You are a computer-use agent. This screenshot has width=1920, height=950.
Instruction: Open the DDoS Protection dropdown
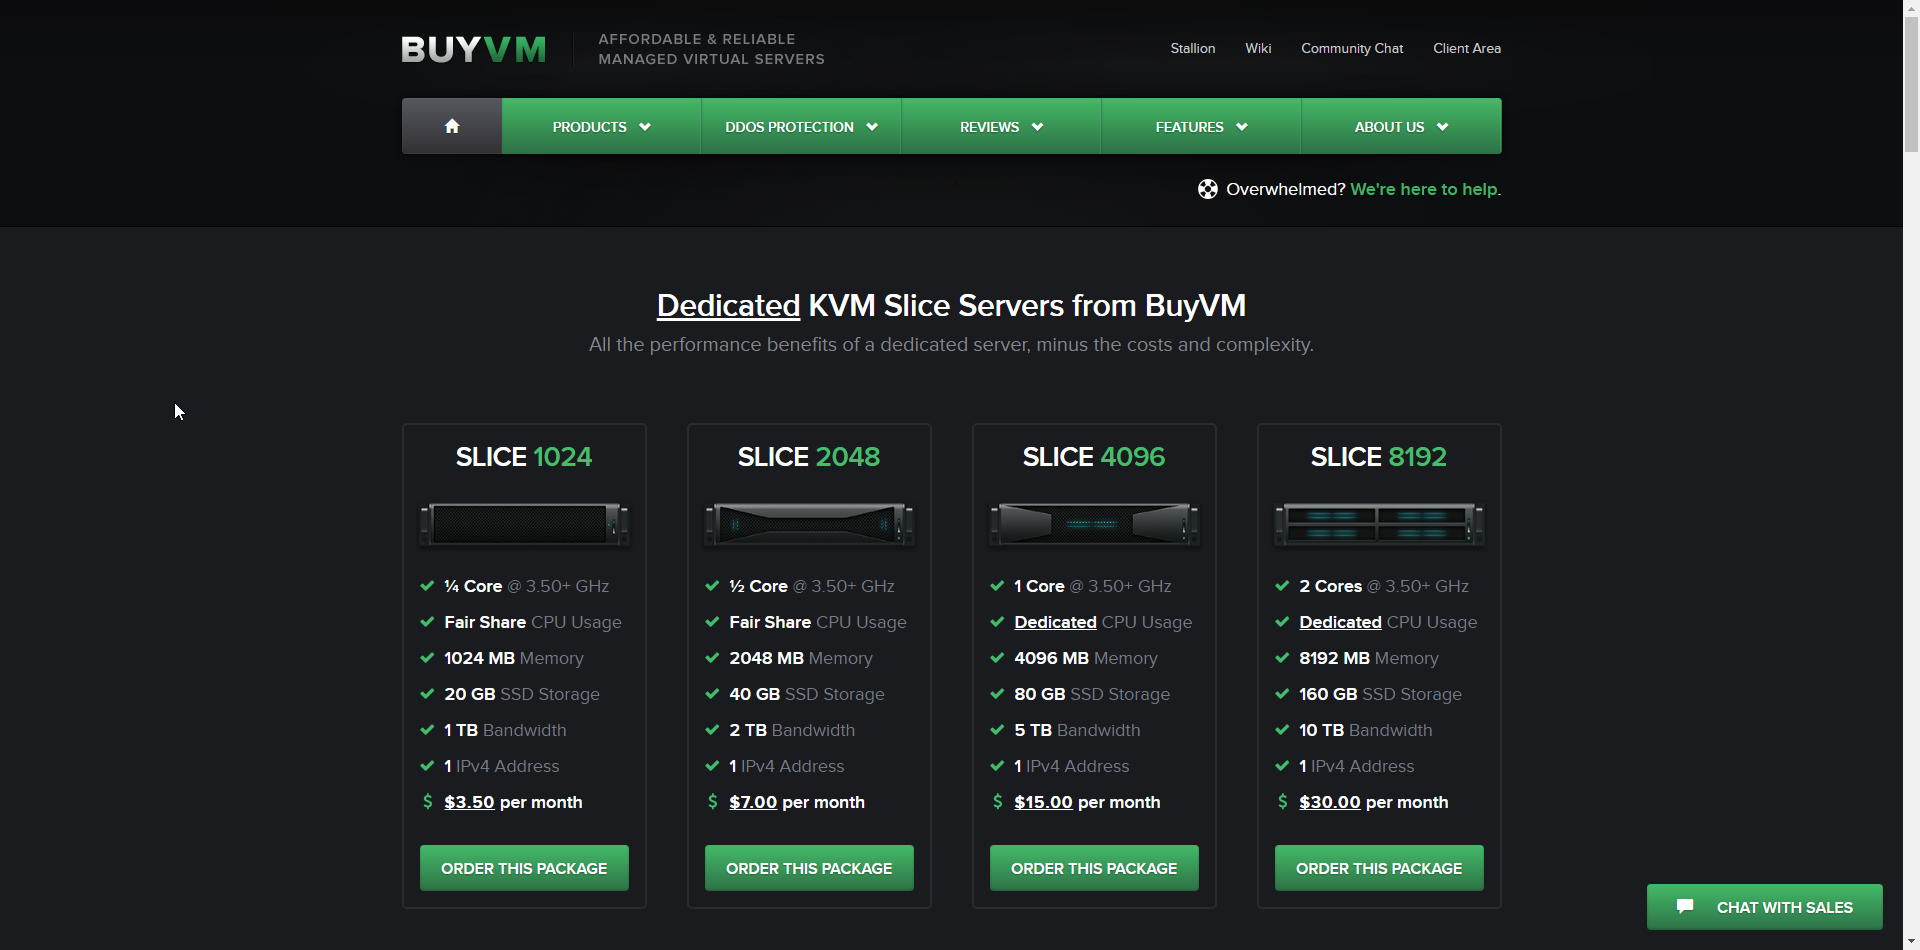pos(801,127)
